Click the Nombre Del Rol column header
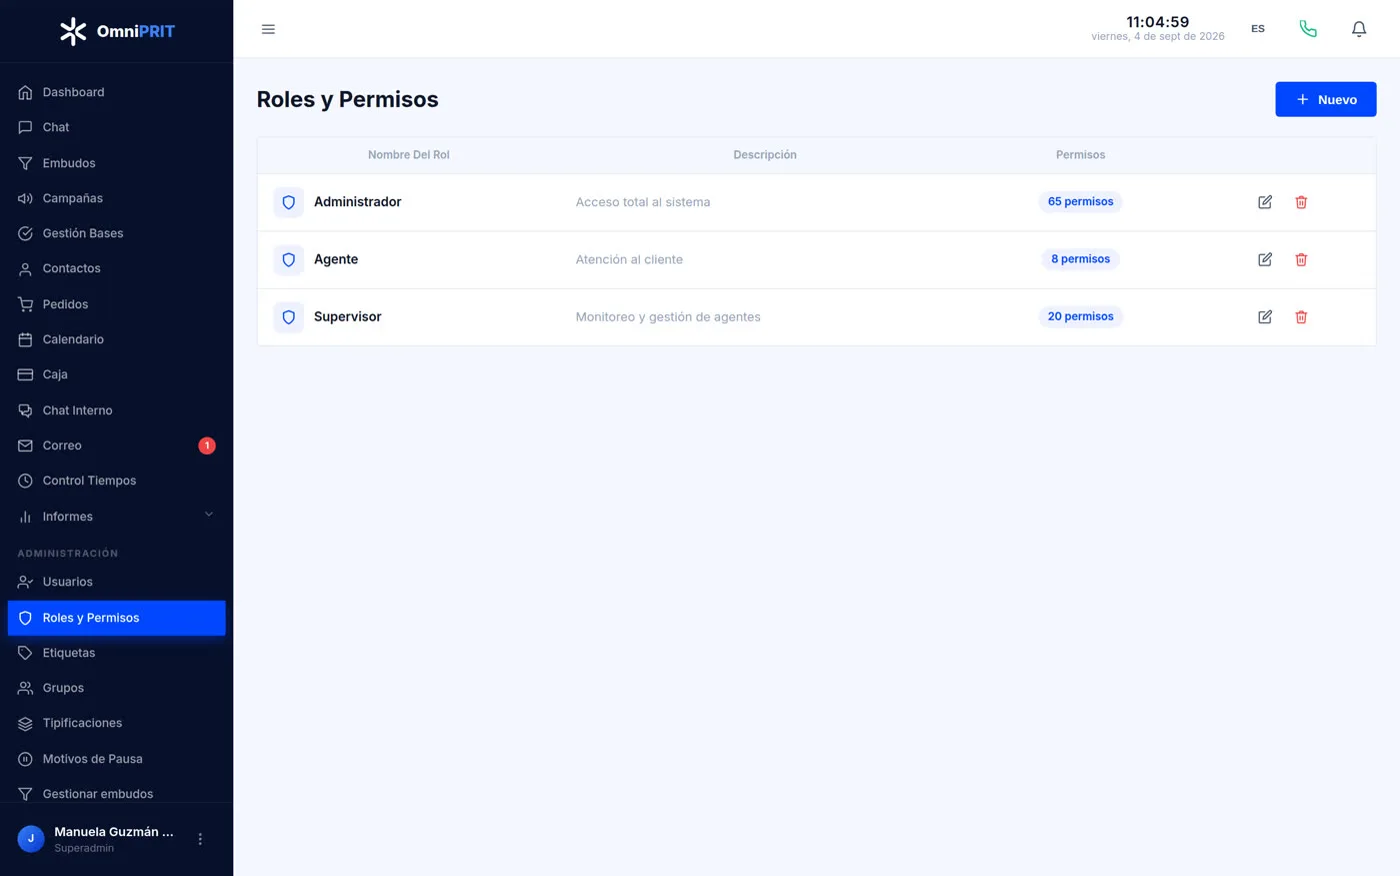This screenshot has width=1400, height=876. point(409,155)
